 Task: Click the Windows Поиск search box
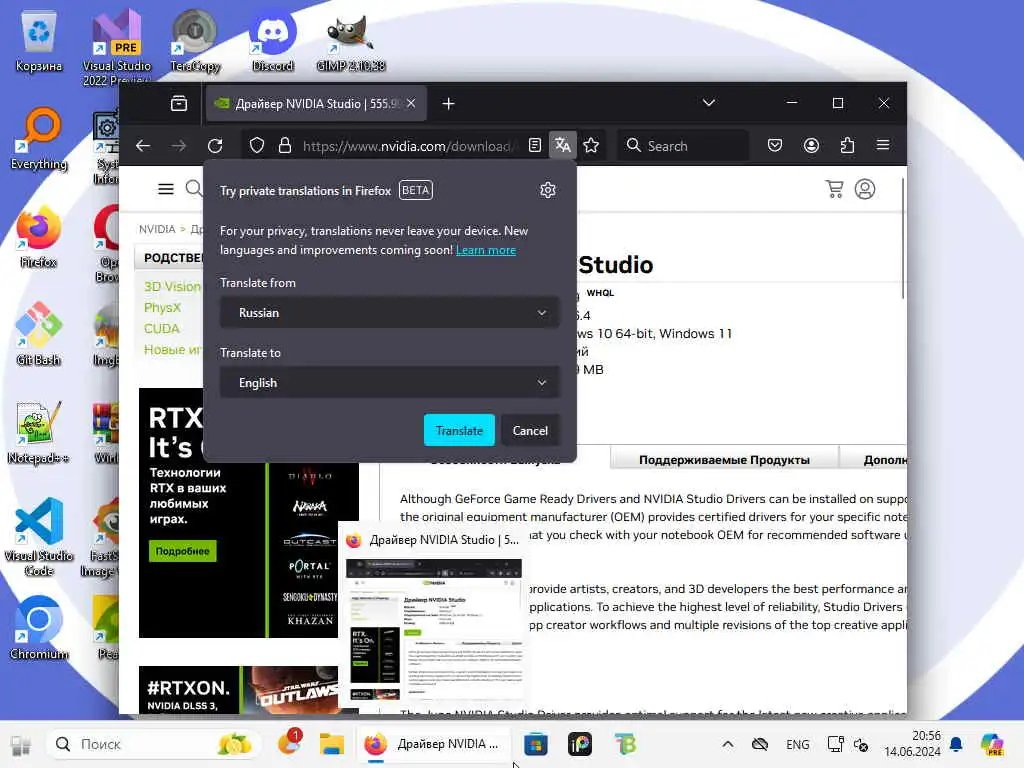coord(154,744)
